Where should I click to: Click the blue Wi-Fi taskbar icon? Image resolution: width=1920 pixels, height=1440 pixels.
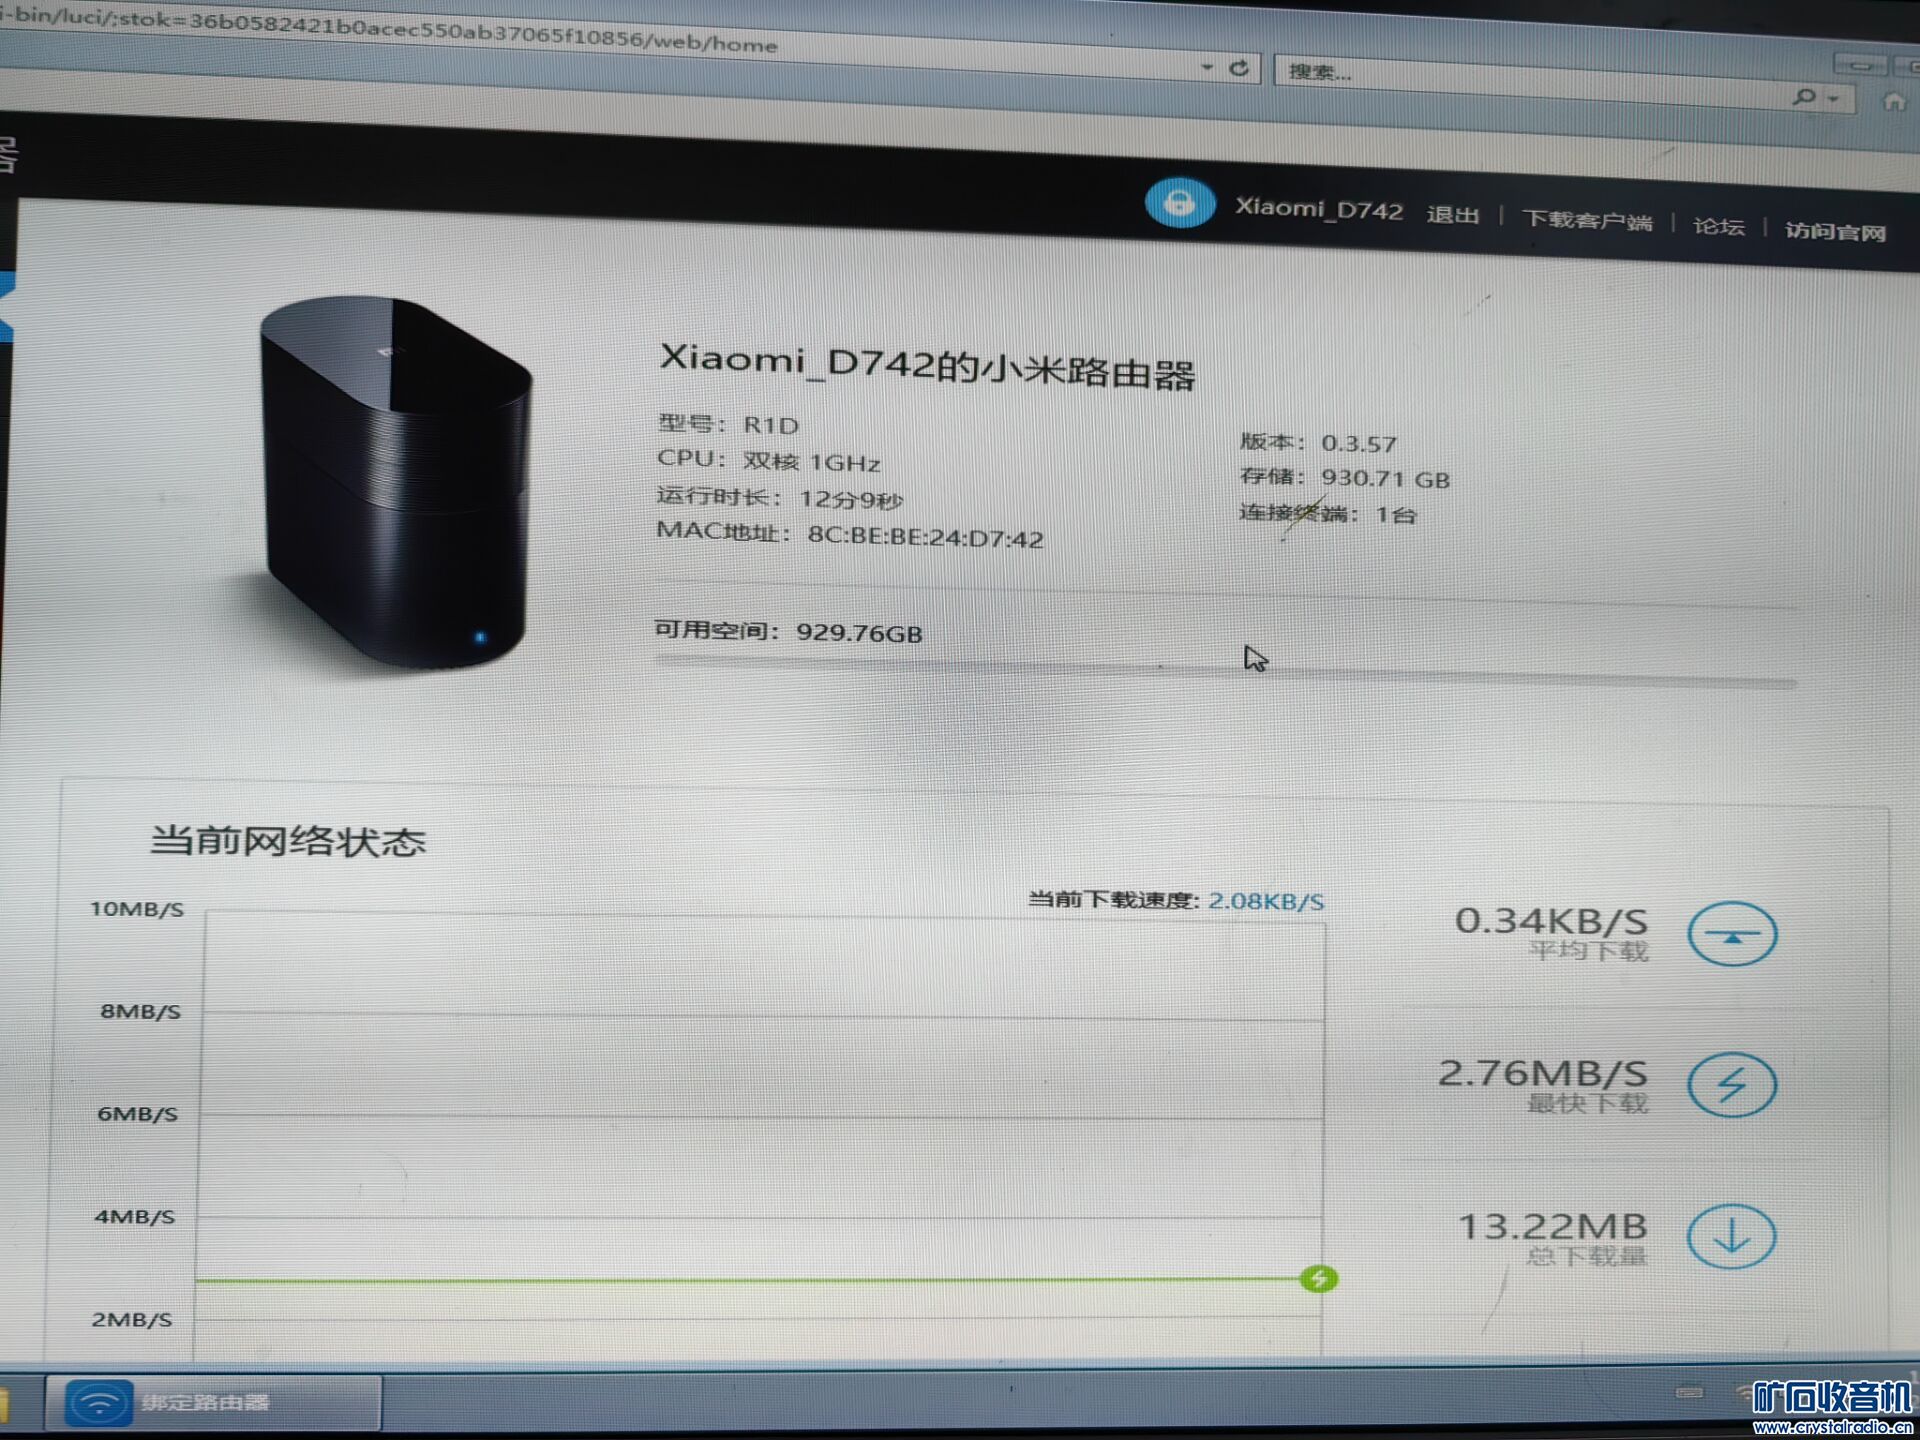click(98, 1402)
